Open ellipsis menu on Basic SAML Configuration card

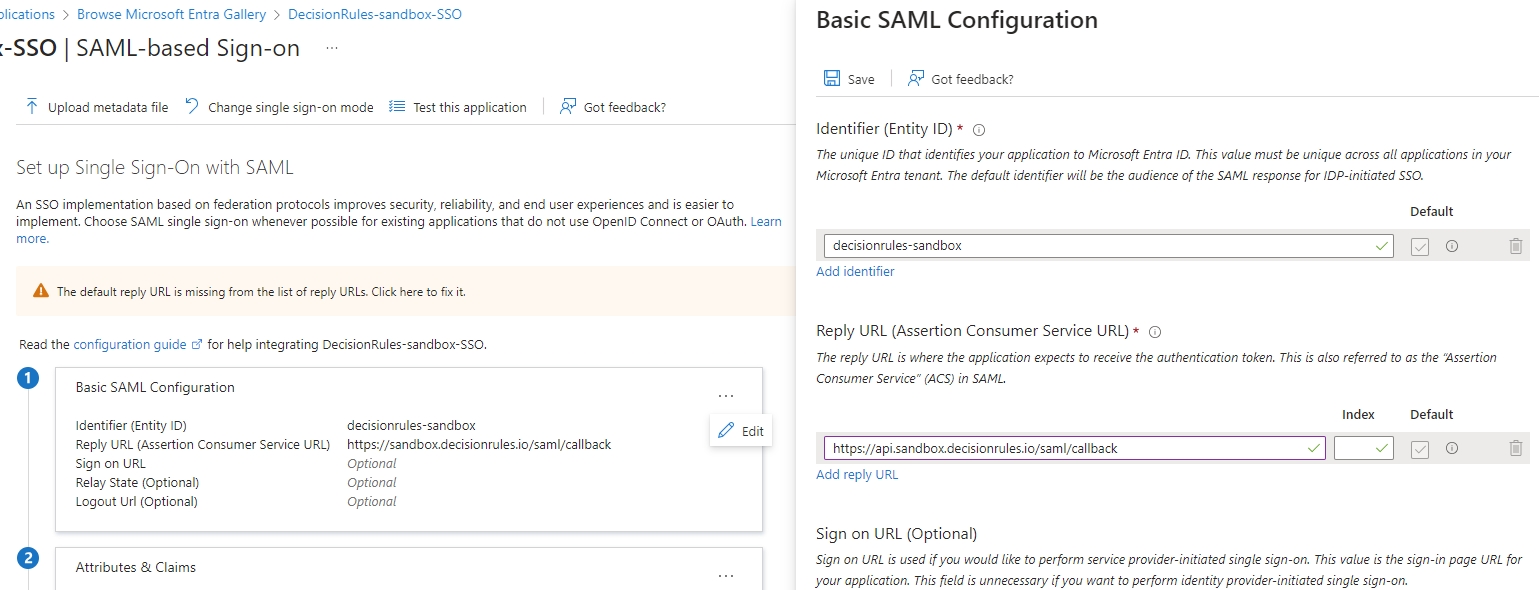coord(726,396)
